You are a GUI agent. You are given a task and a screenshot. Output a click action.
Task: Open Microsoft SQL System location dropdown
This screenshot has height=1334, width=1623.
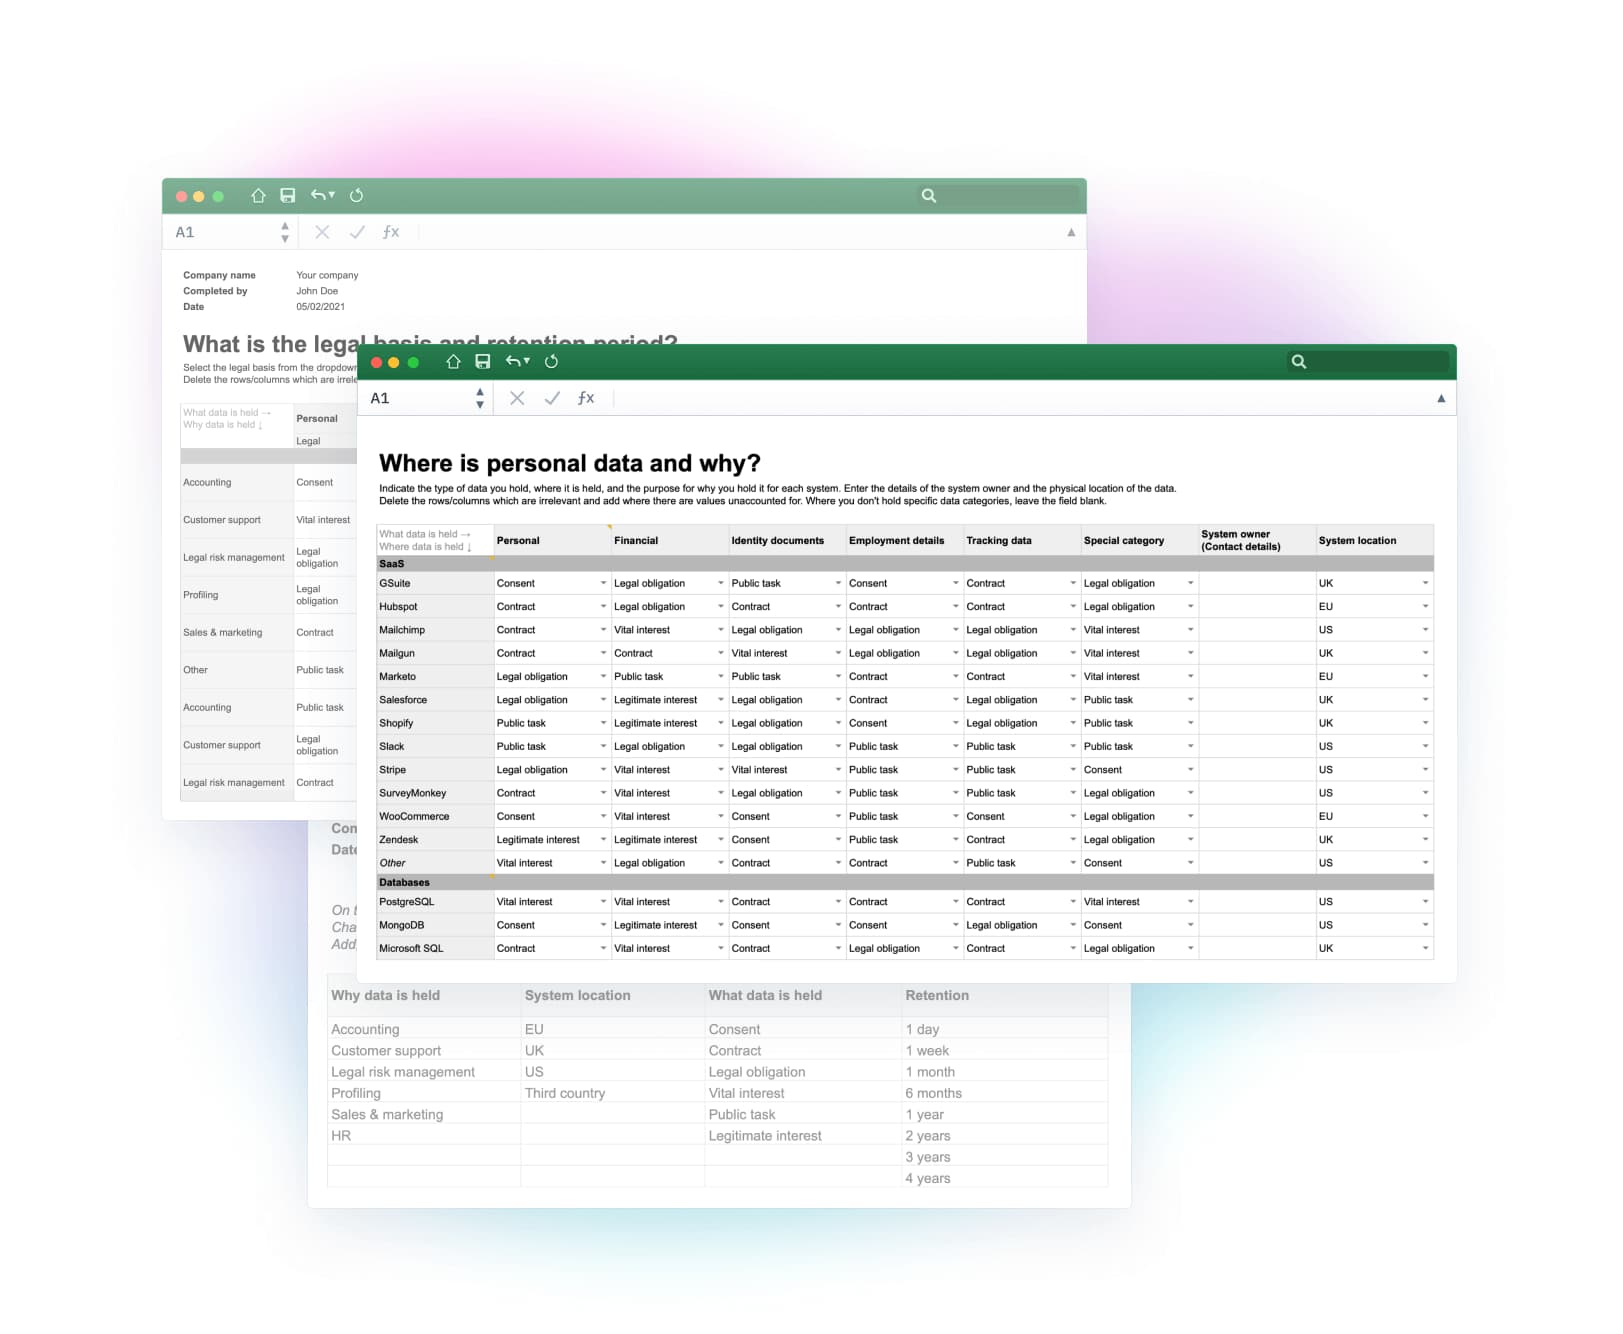1425,948
